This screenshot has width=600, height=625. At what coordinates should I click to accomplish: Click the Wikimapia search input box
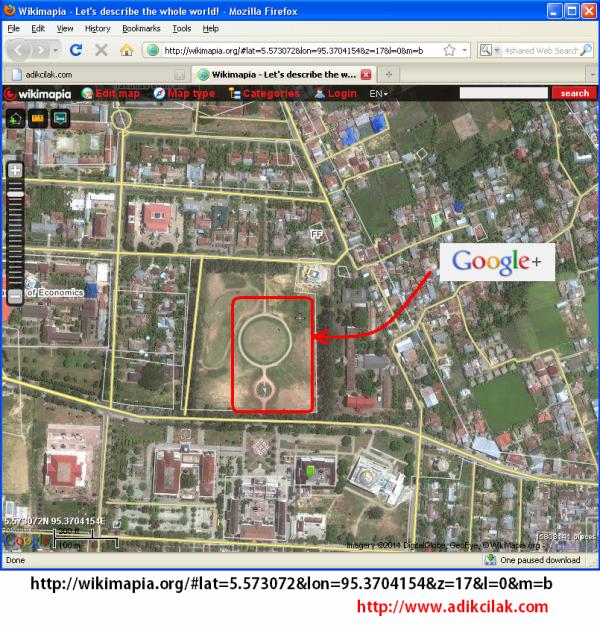tap(504, 93)
